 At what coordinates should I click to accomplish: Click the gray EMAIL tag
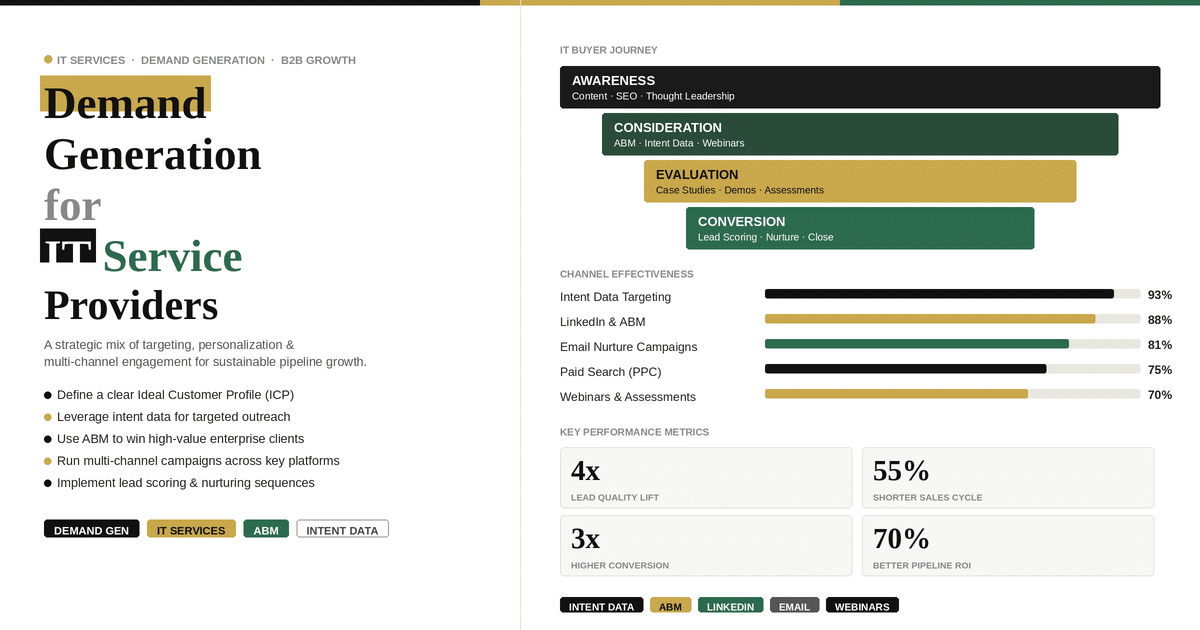(794, 606)
